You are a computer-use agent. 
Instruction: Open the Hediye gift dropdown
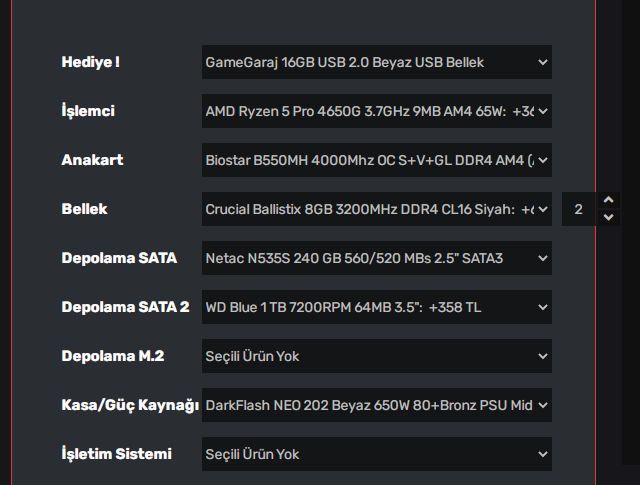pos(376,62)
